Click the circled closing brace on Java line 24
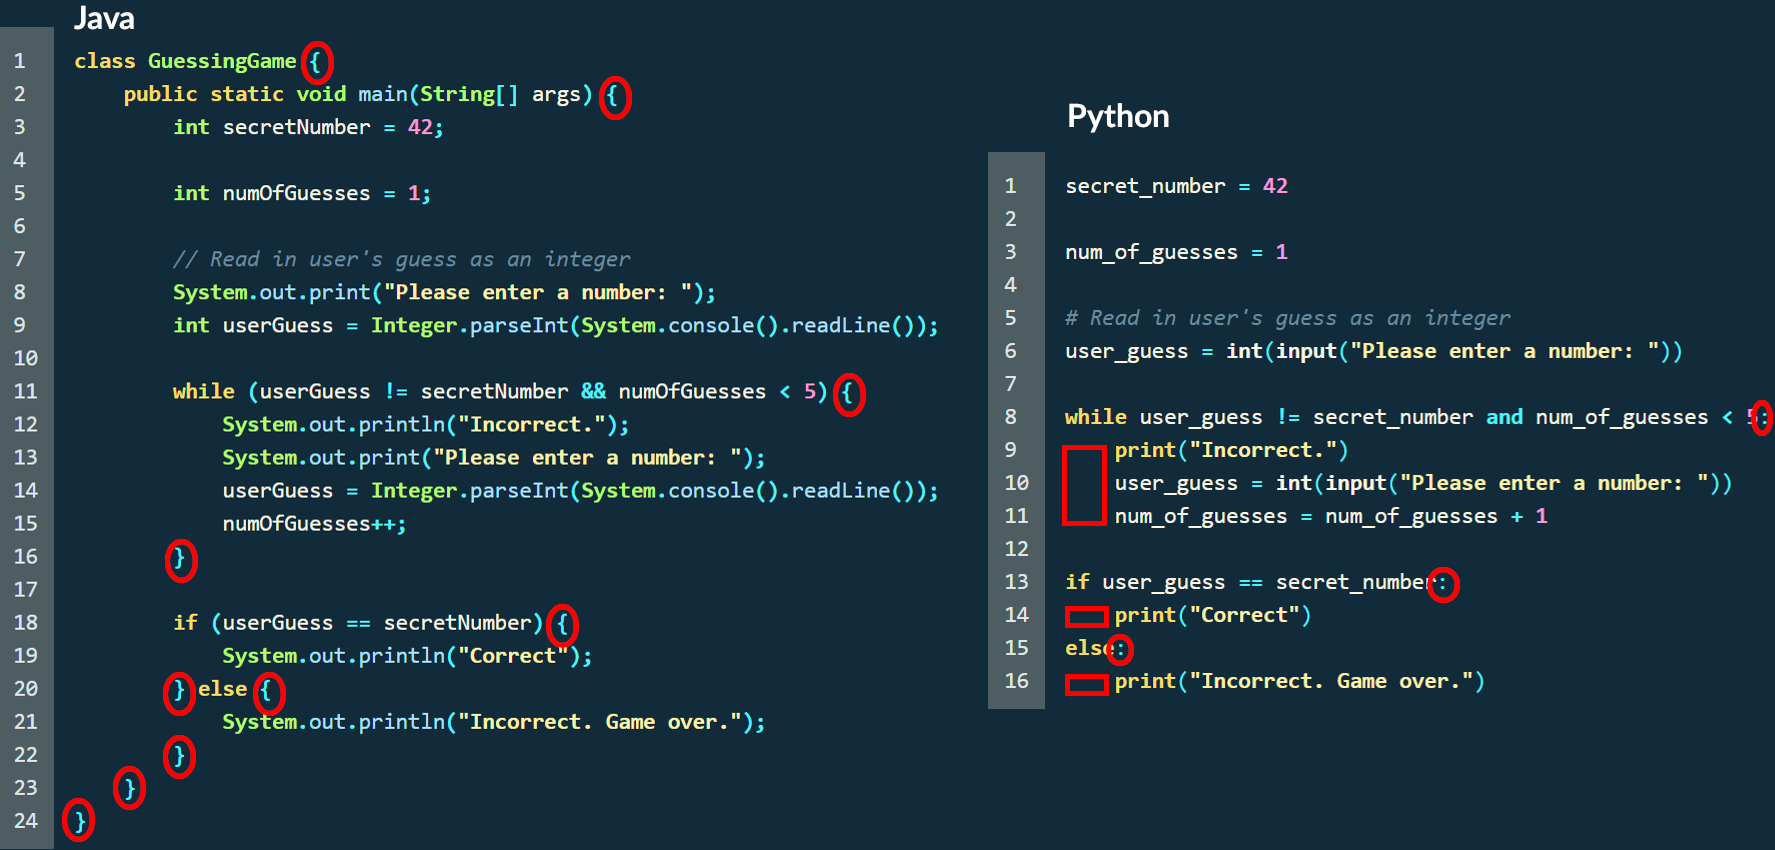This screenshot has width=1775, height=850. 79,821
